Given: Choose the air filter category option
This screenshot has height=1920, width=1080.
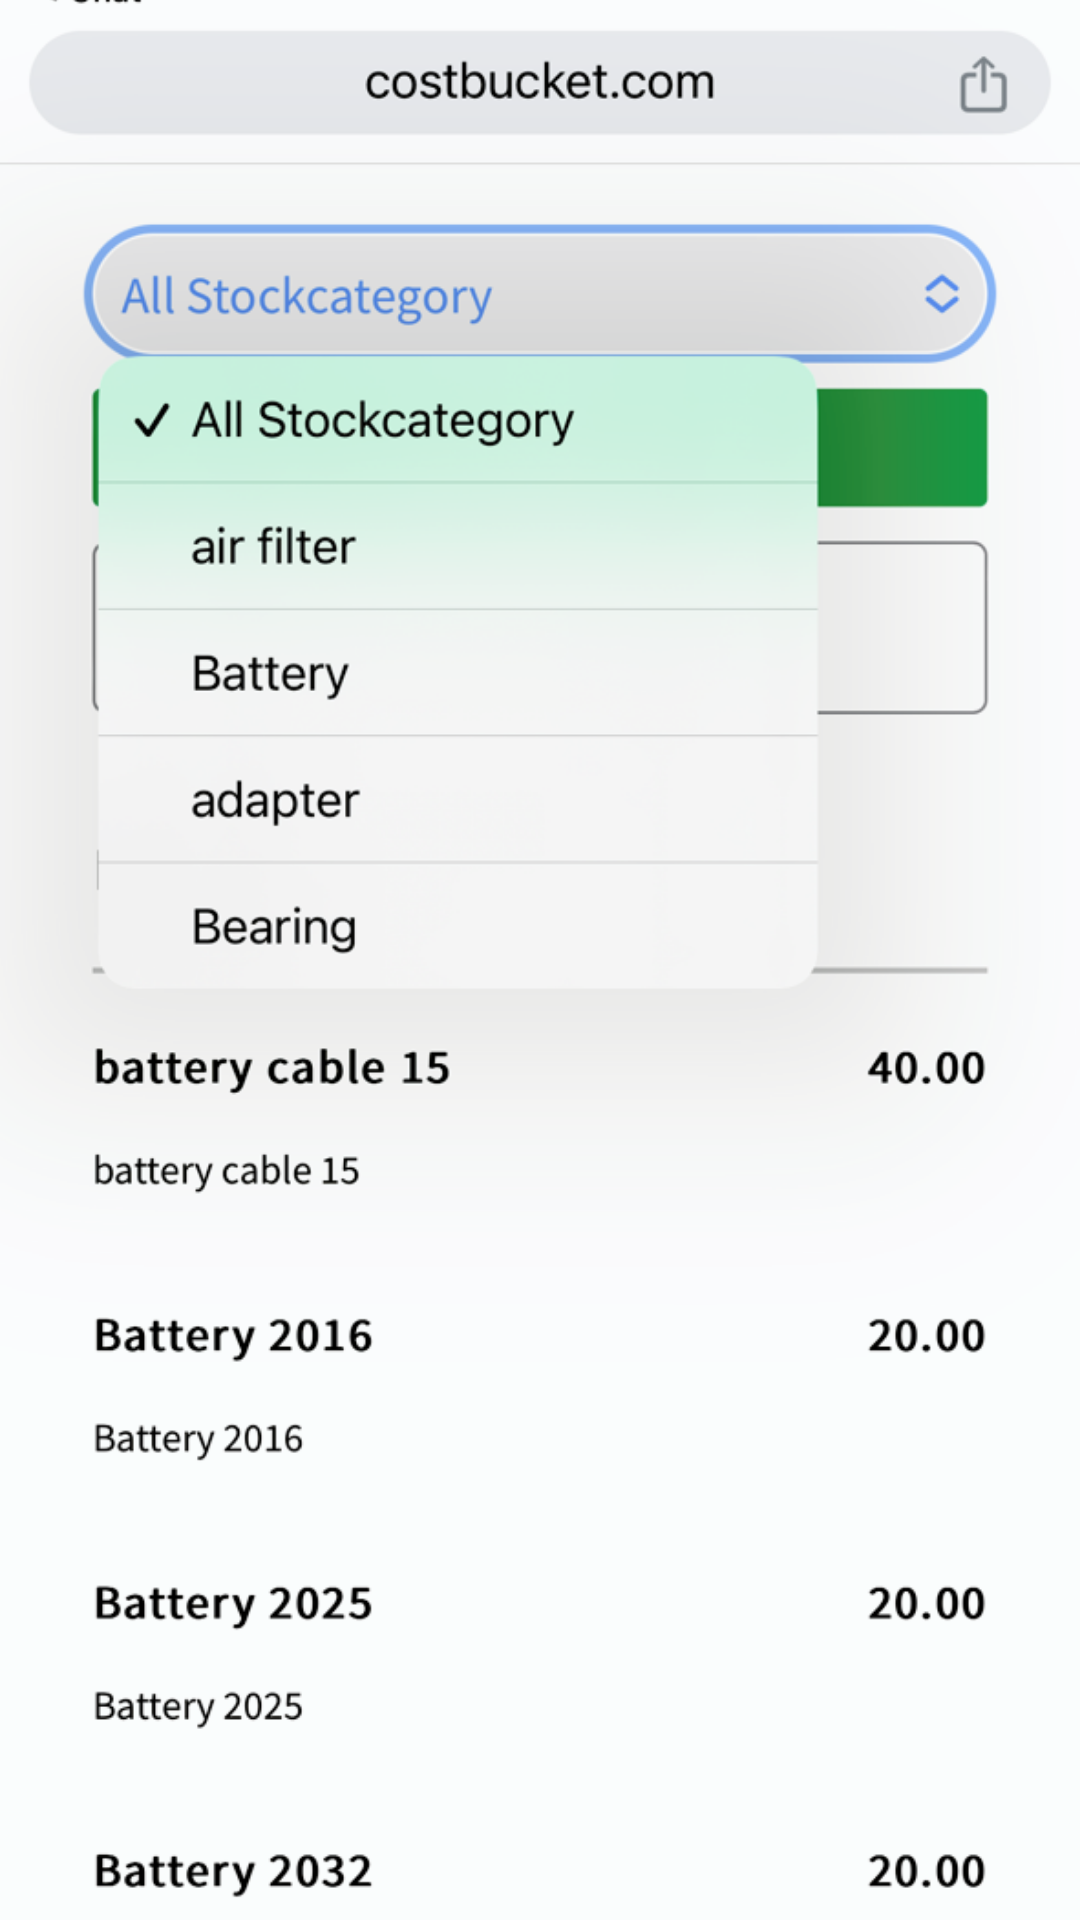Looking at the screenshot, I should coord(273,547).
